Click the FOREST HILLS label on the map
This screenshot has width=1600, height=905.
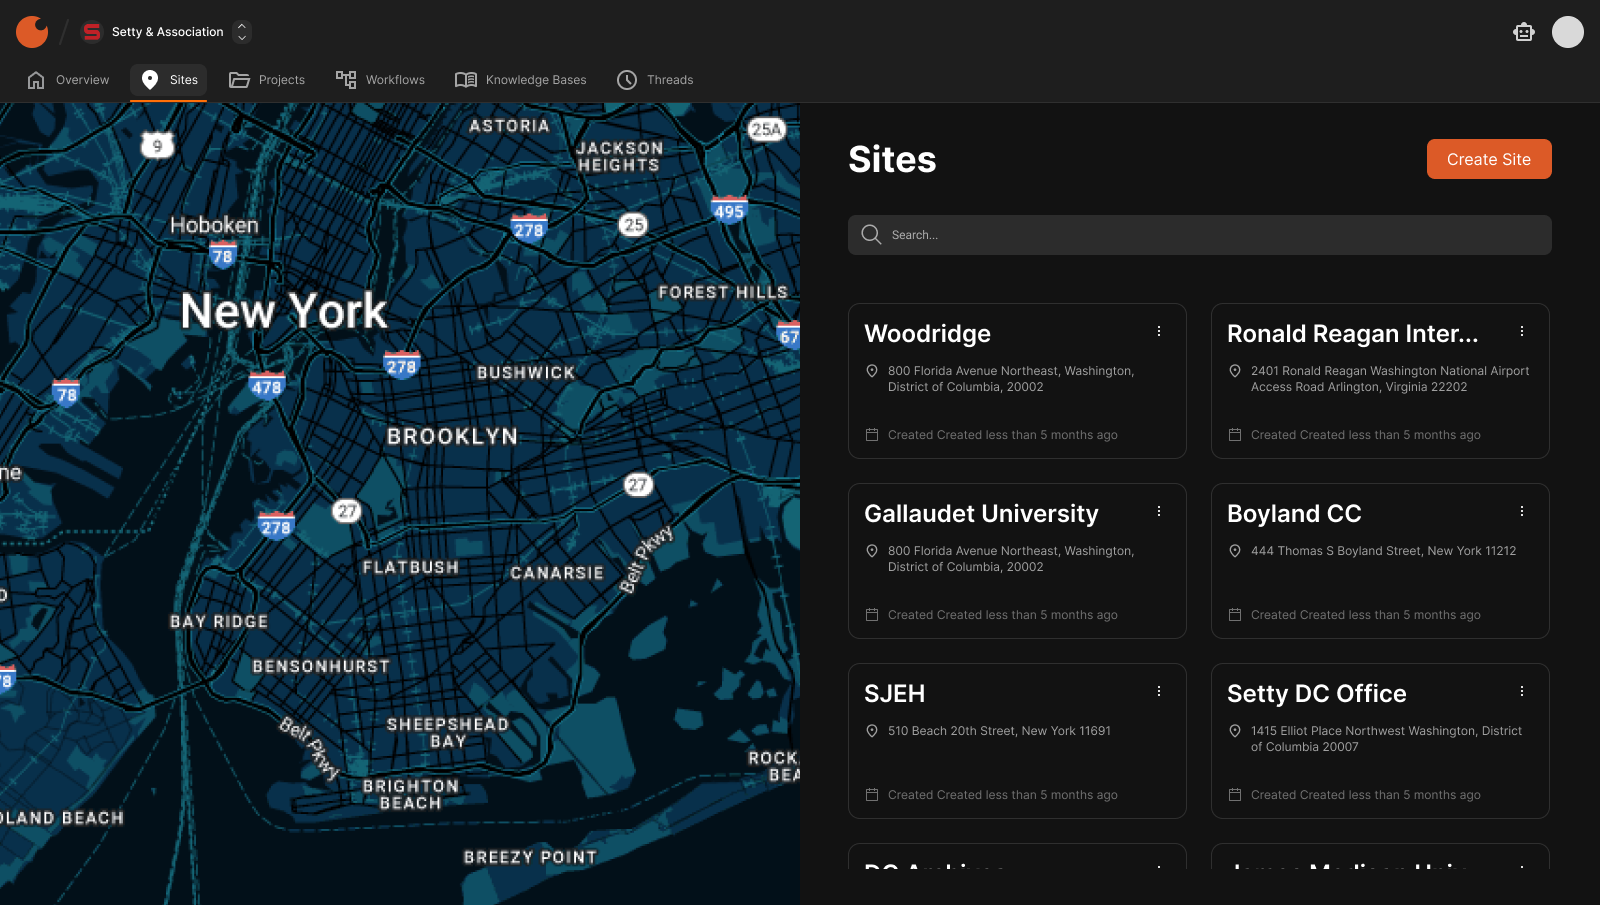click(723, 292)
